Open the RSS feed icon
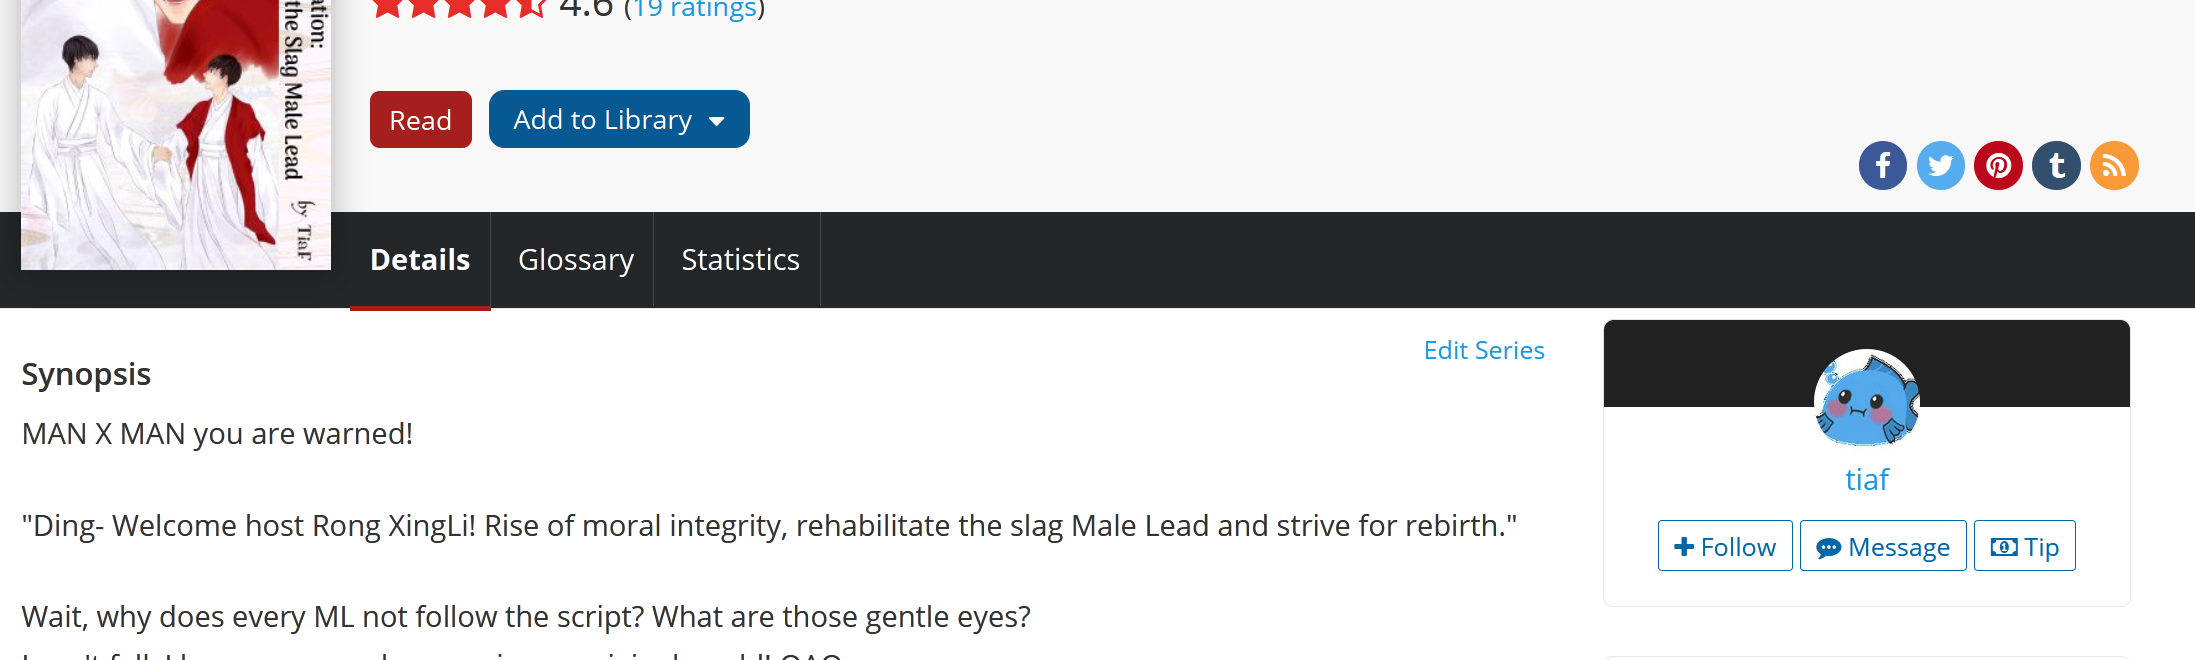 2114,165
